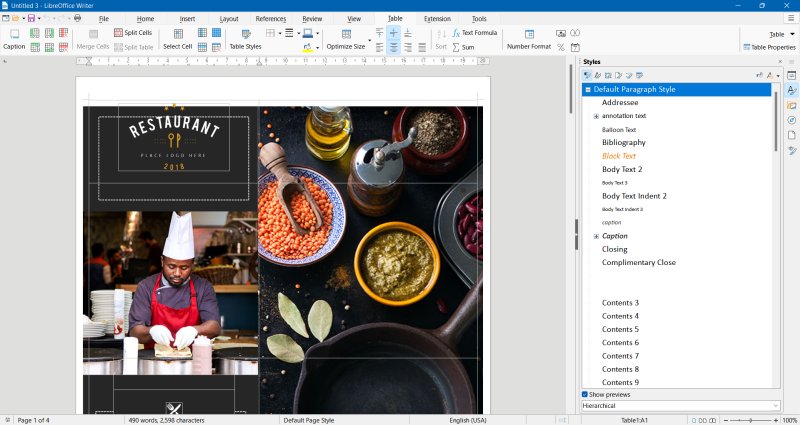
Task: Switch to the Insert tab
Action: [187, 19]
